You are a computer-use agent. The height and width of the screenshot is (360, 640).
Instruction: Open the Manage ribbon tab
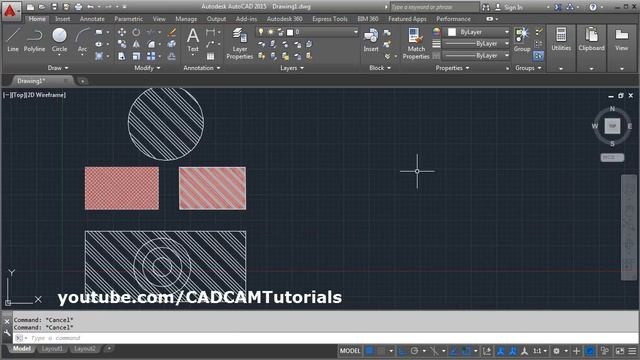186,19
